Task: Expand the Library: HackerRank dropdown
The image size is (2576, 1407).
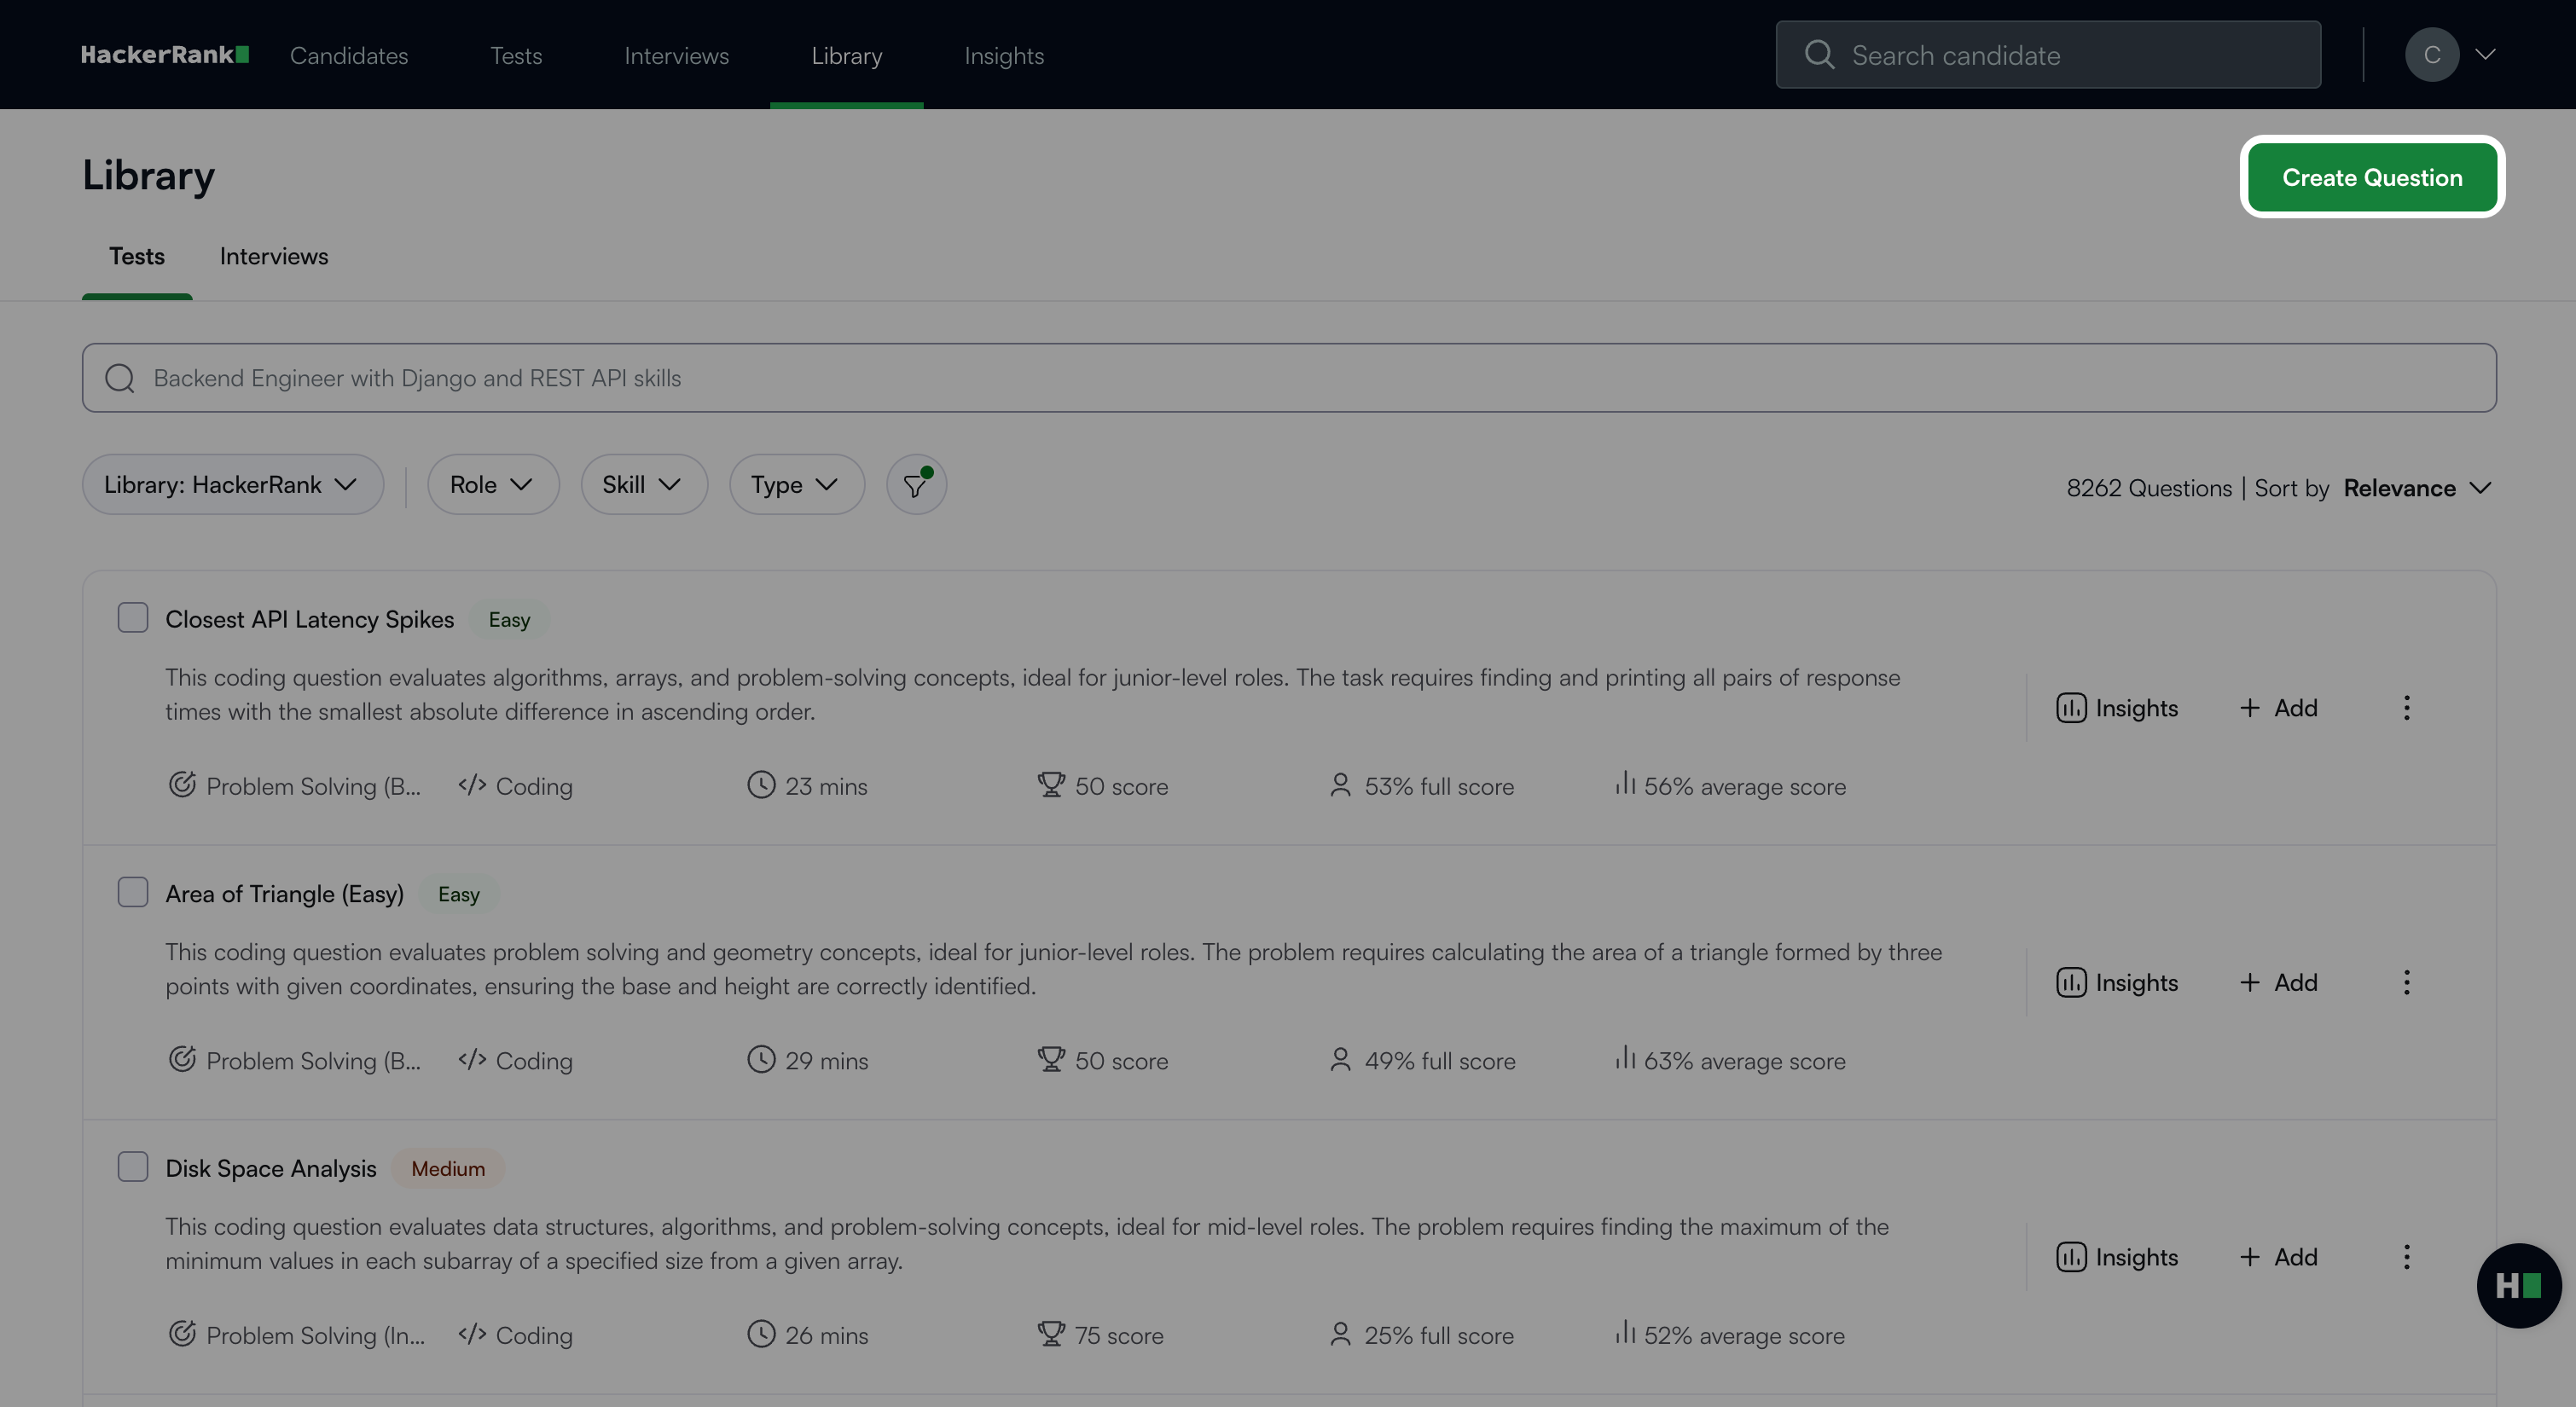Action: coord(232,485)
